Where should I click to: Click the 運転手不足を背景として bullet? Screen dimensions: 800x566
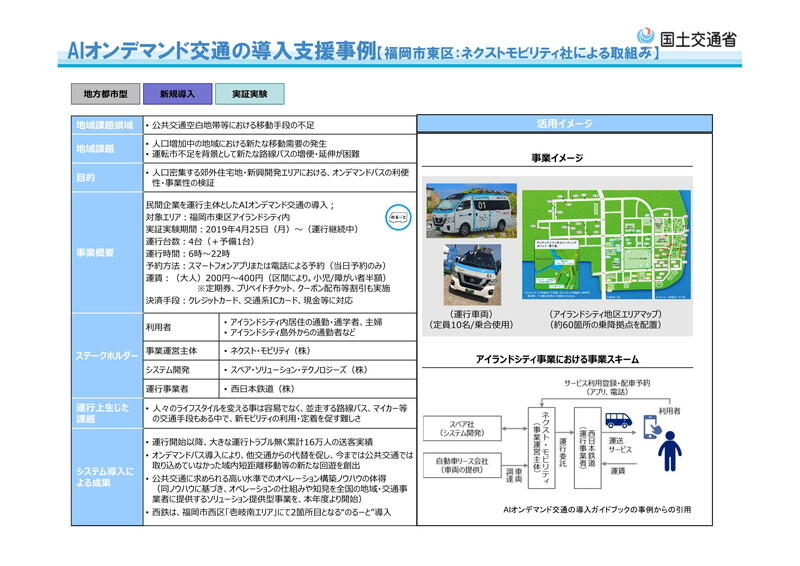tap(256, 154)
